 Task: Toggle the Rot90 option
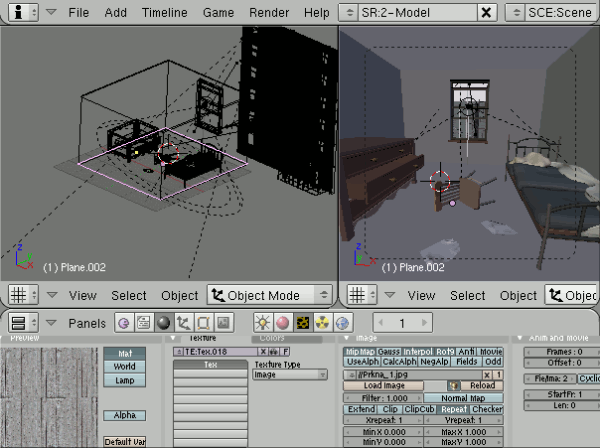[x=445, y=352]
